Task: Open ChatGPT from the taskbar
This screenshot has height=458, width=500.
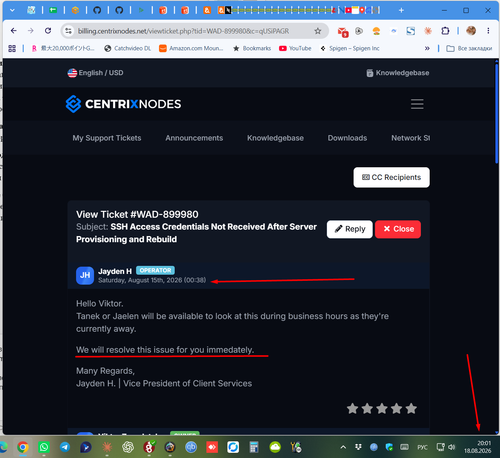Action: (x=128, y=447)
